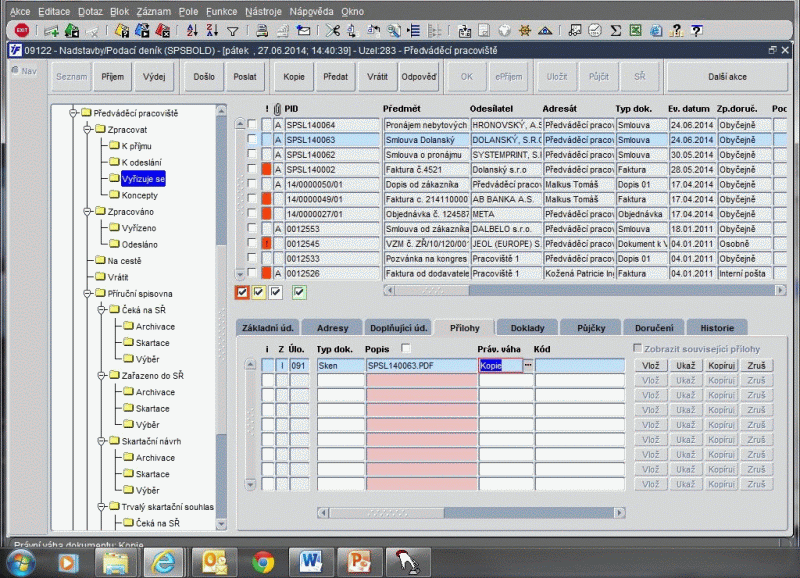Click the sort descending Z-A icon
The width and height of the screenshot is (800, 578).
tap(212, 31)
